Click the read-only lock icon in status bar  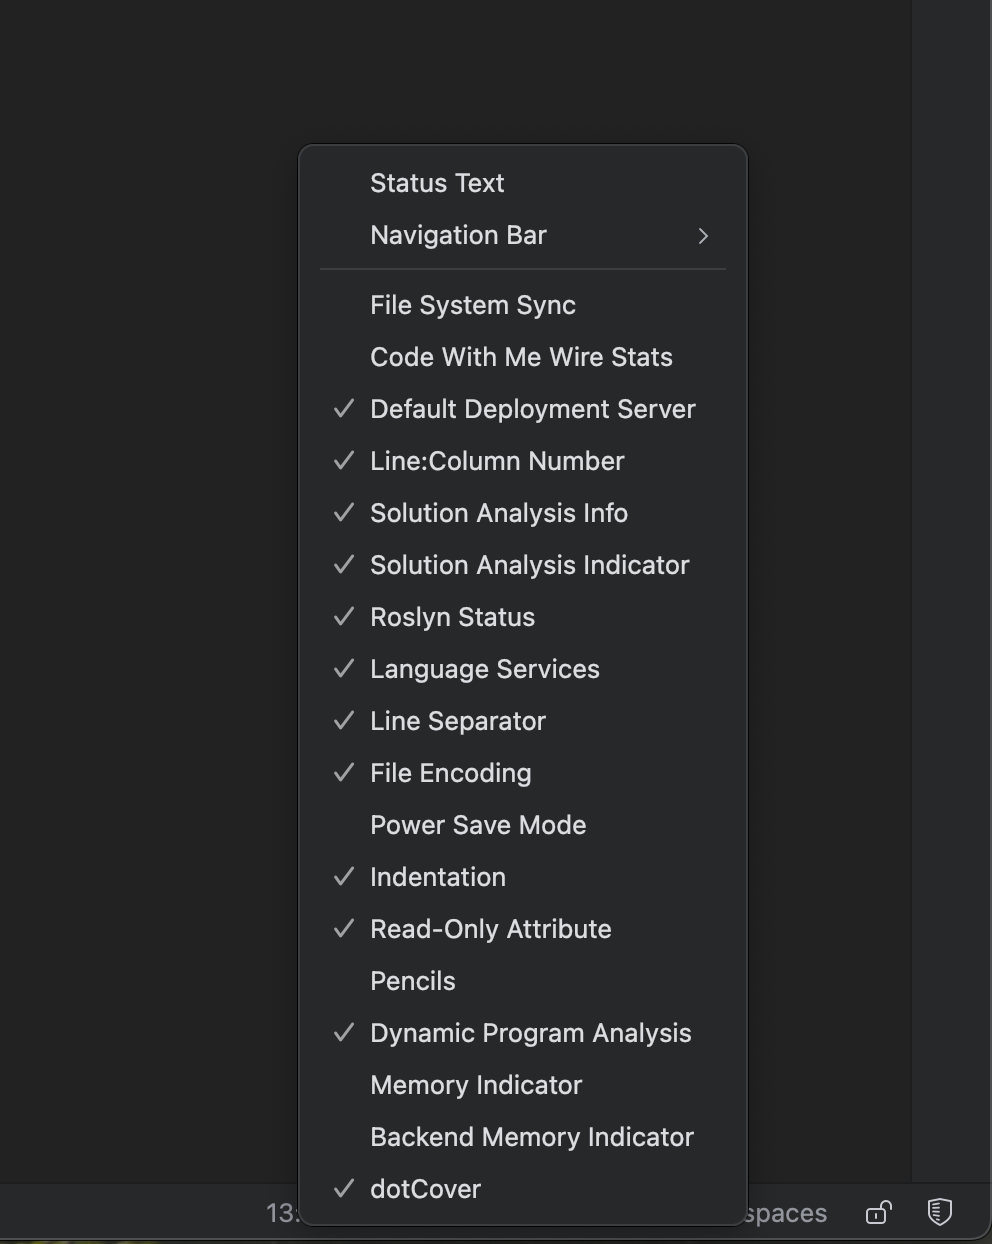[878, 1213]
